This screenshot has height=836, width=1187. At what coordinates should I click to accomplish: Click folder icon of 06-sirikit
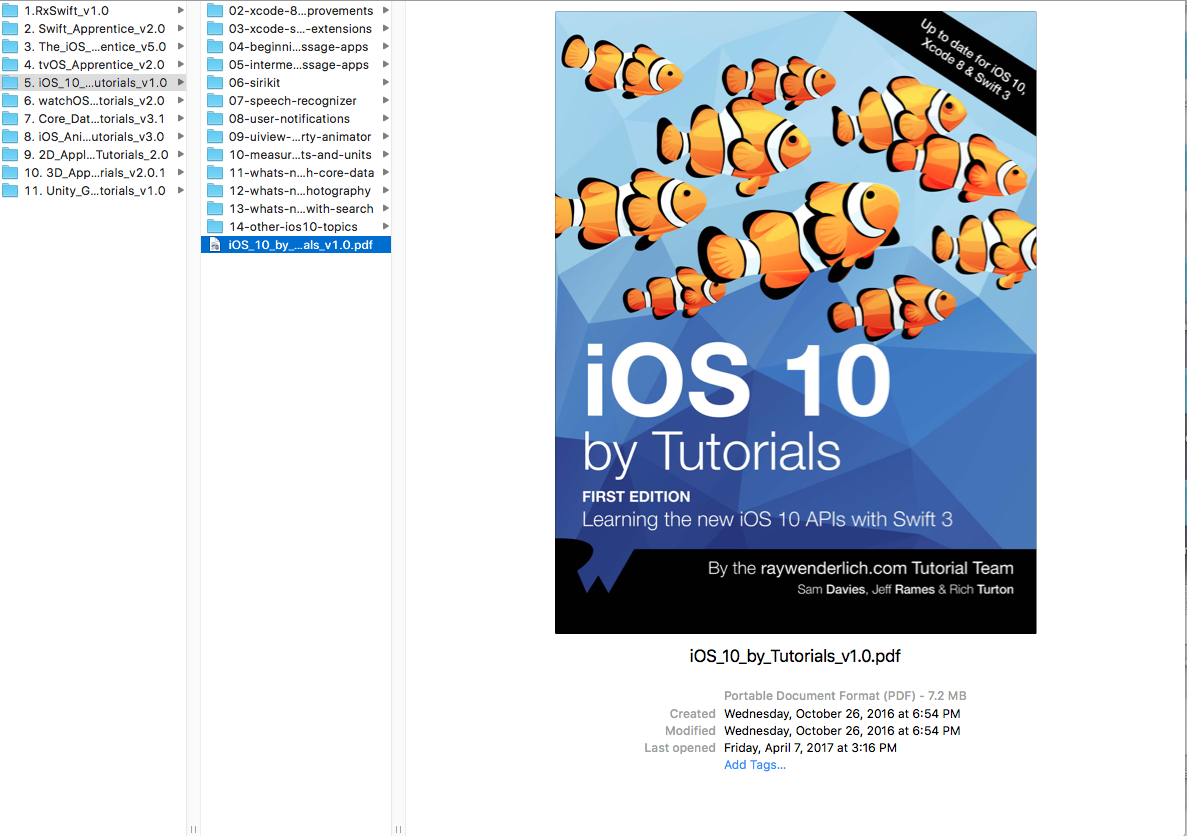tap(215, 83)
